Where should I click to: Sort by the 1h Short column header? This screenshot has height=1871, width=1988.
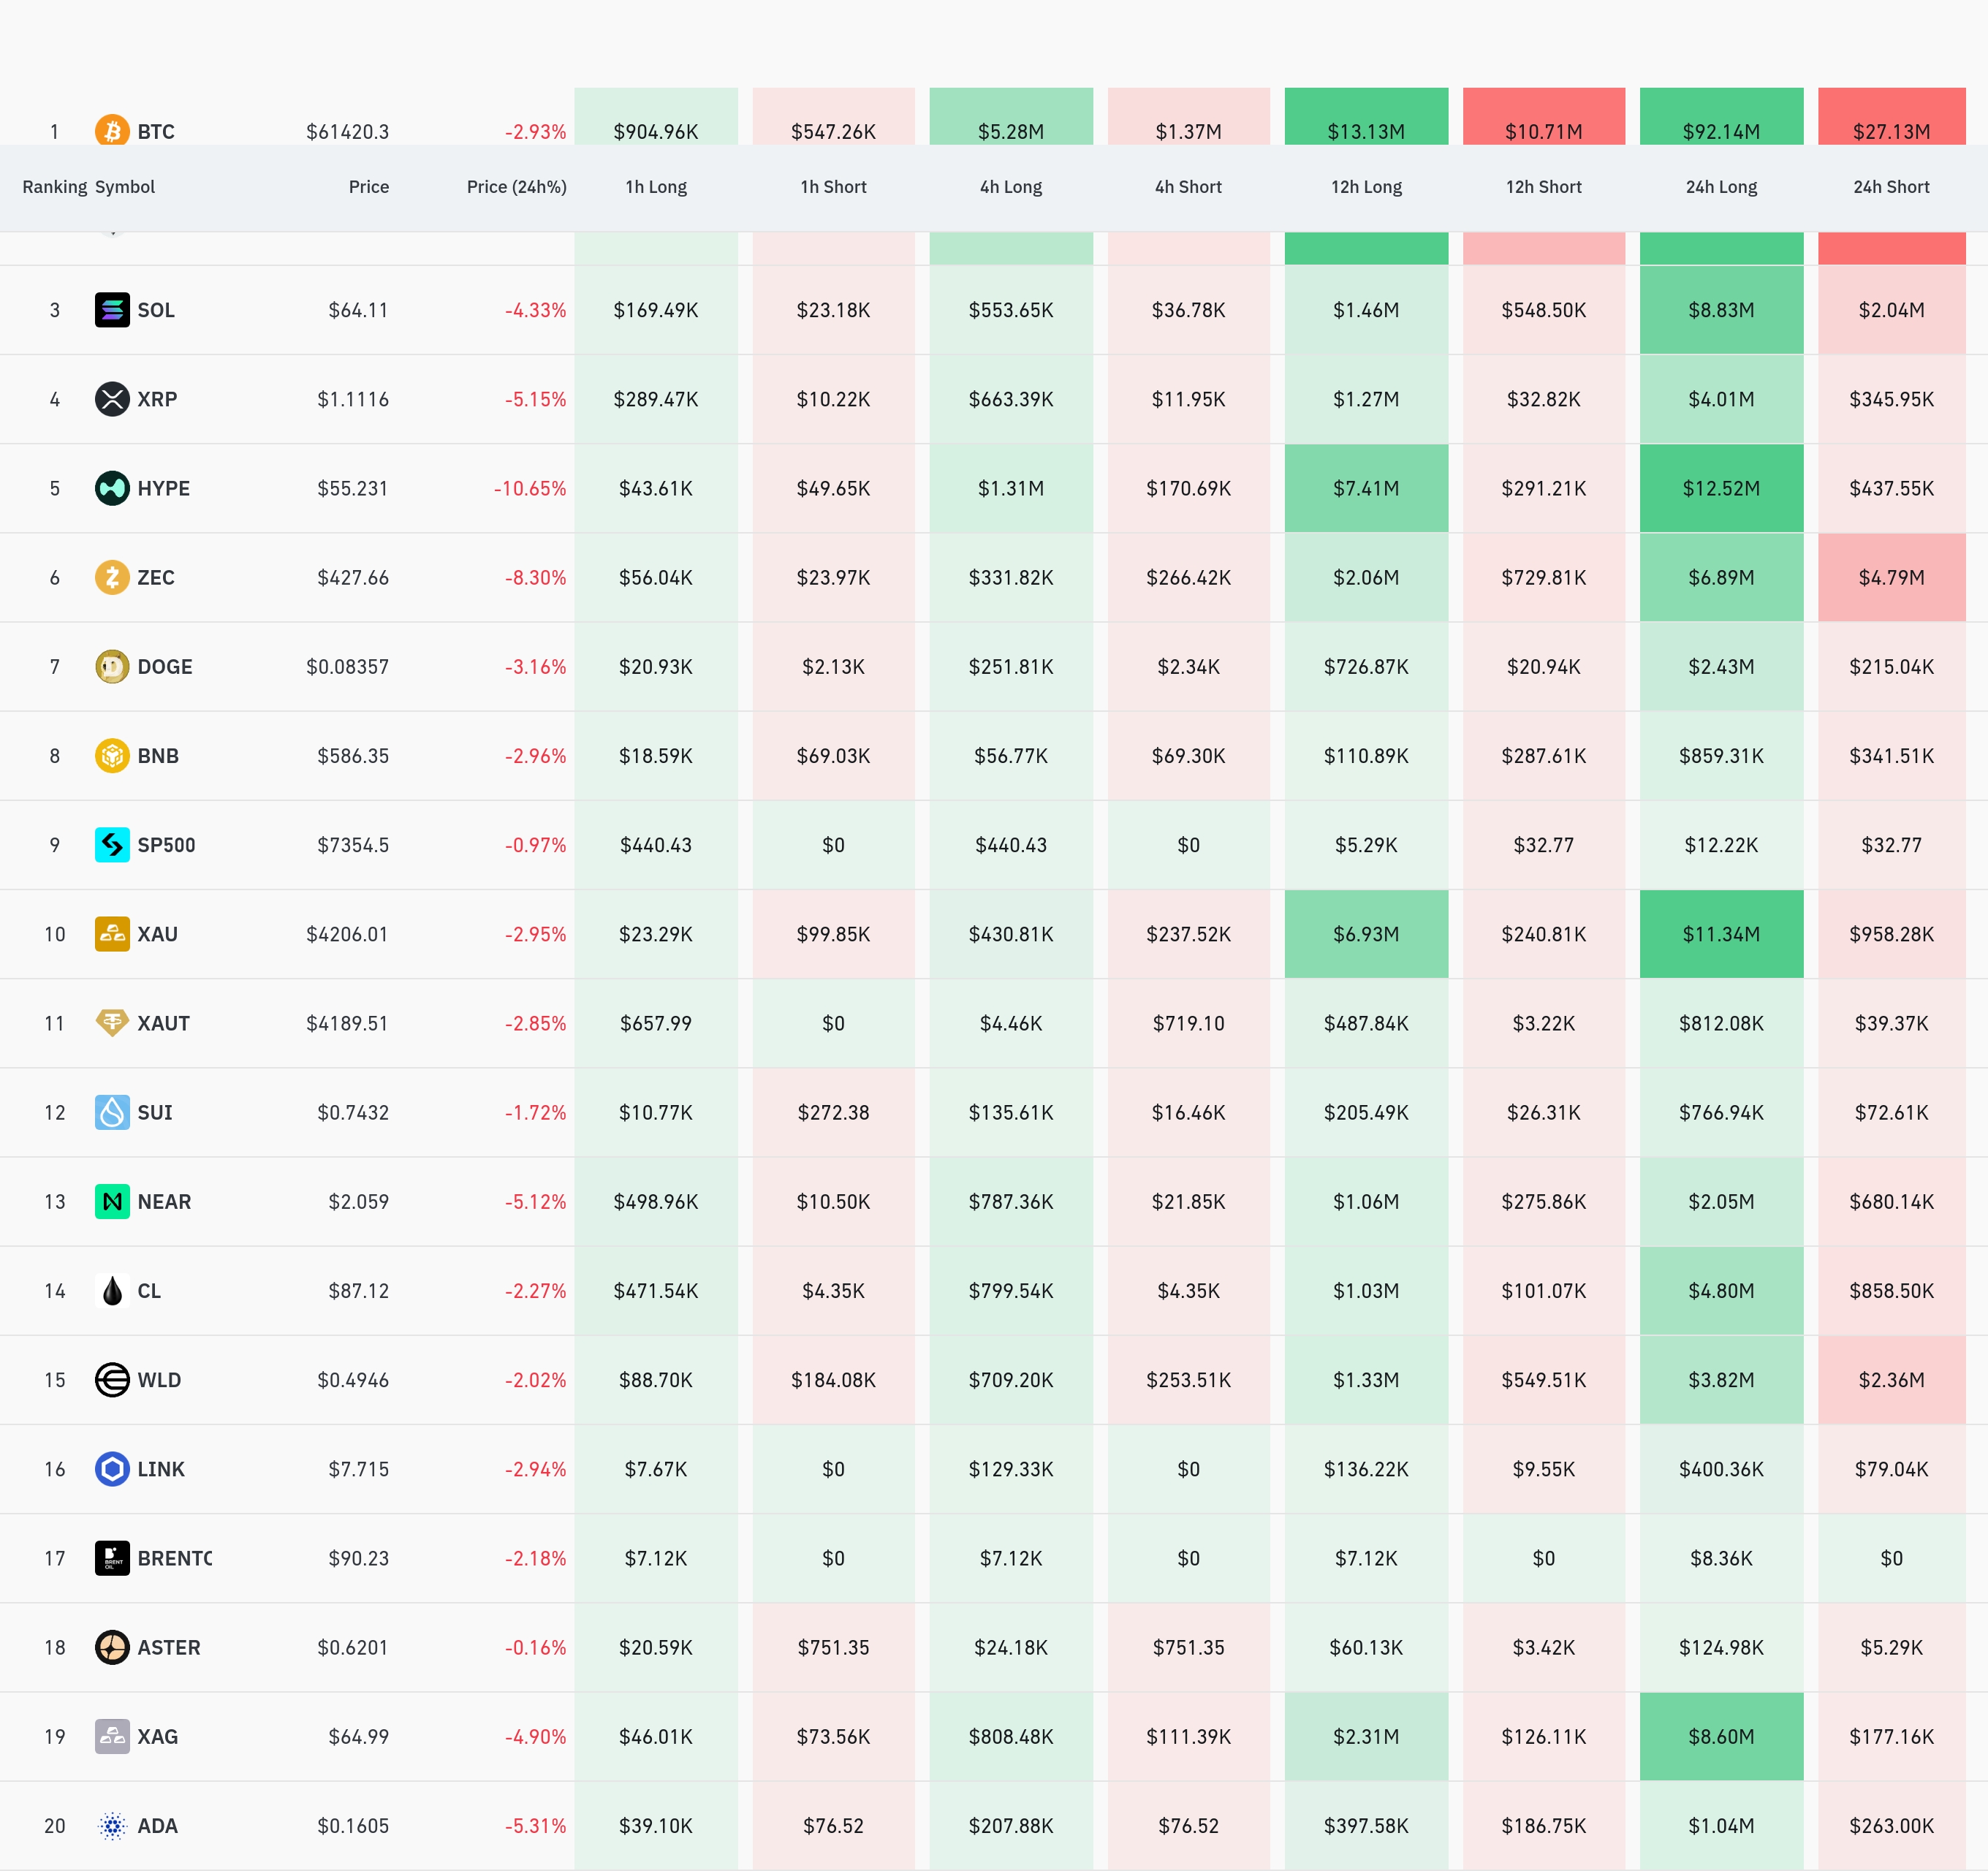point(833,187)
